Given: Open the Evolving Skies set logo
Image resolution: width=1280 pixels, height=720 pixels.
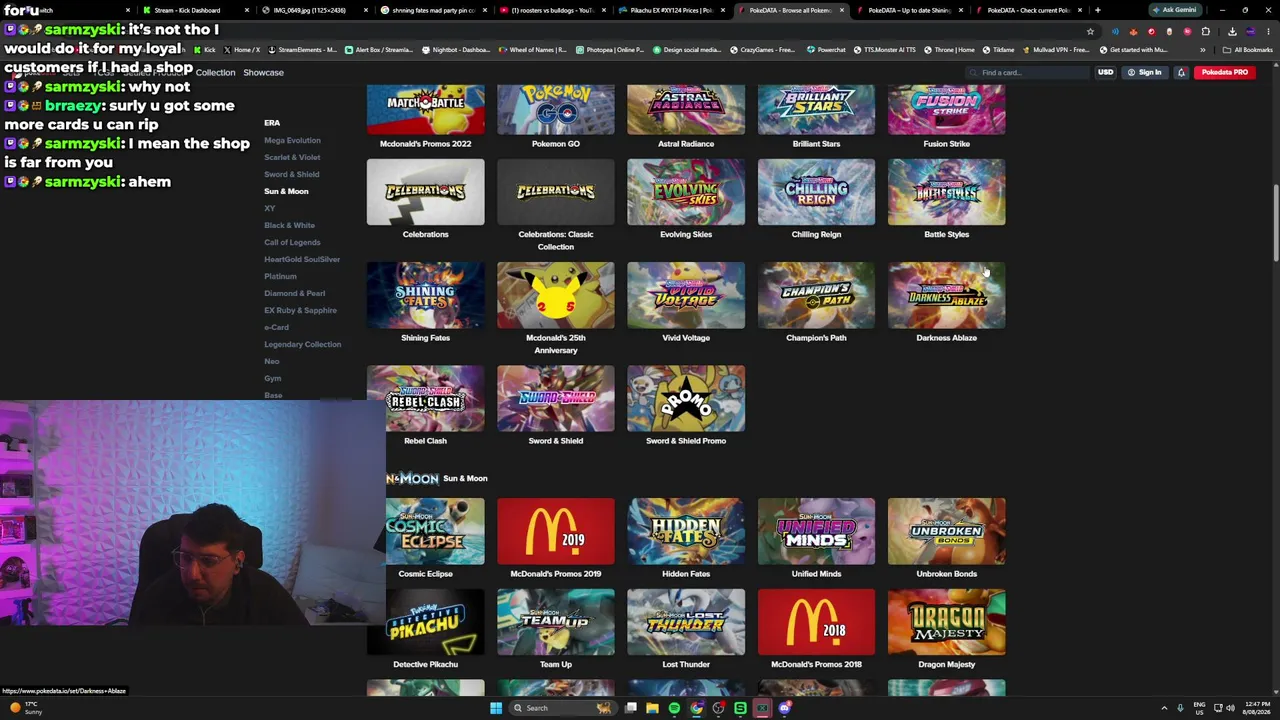Looking at the screenshot, I should point(686,192).
